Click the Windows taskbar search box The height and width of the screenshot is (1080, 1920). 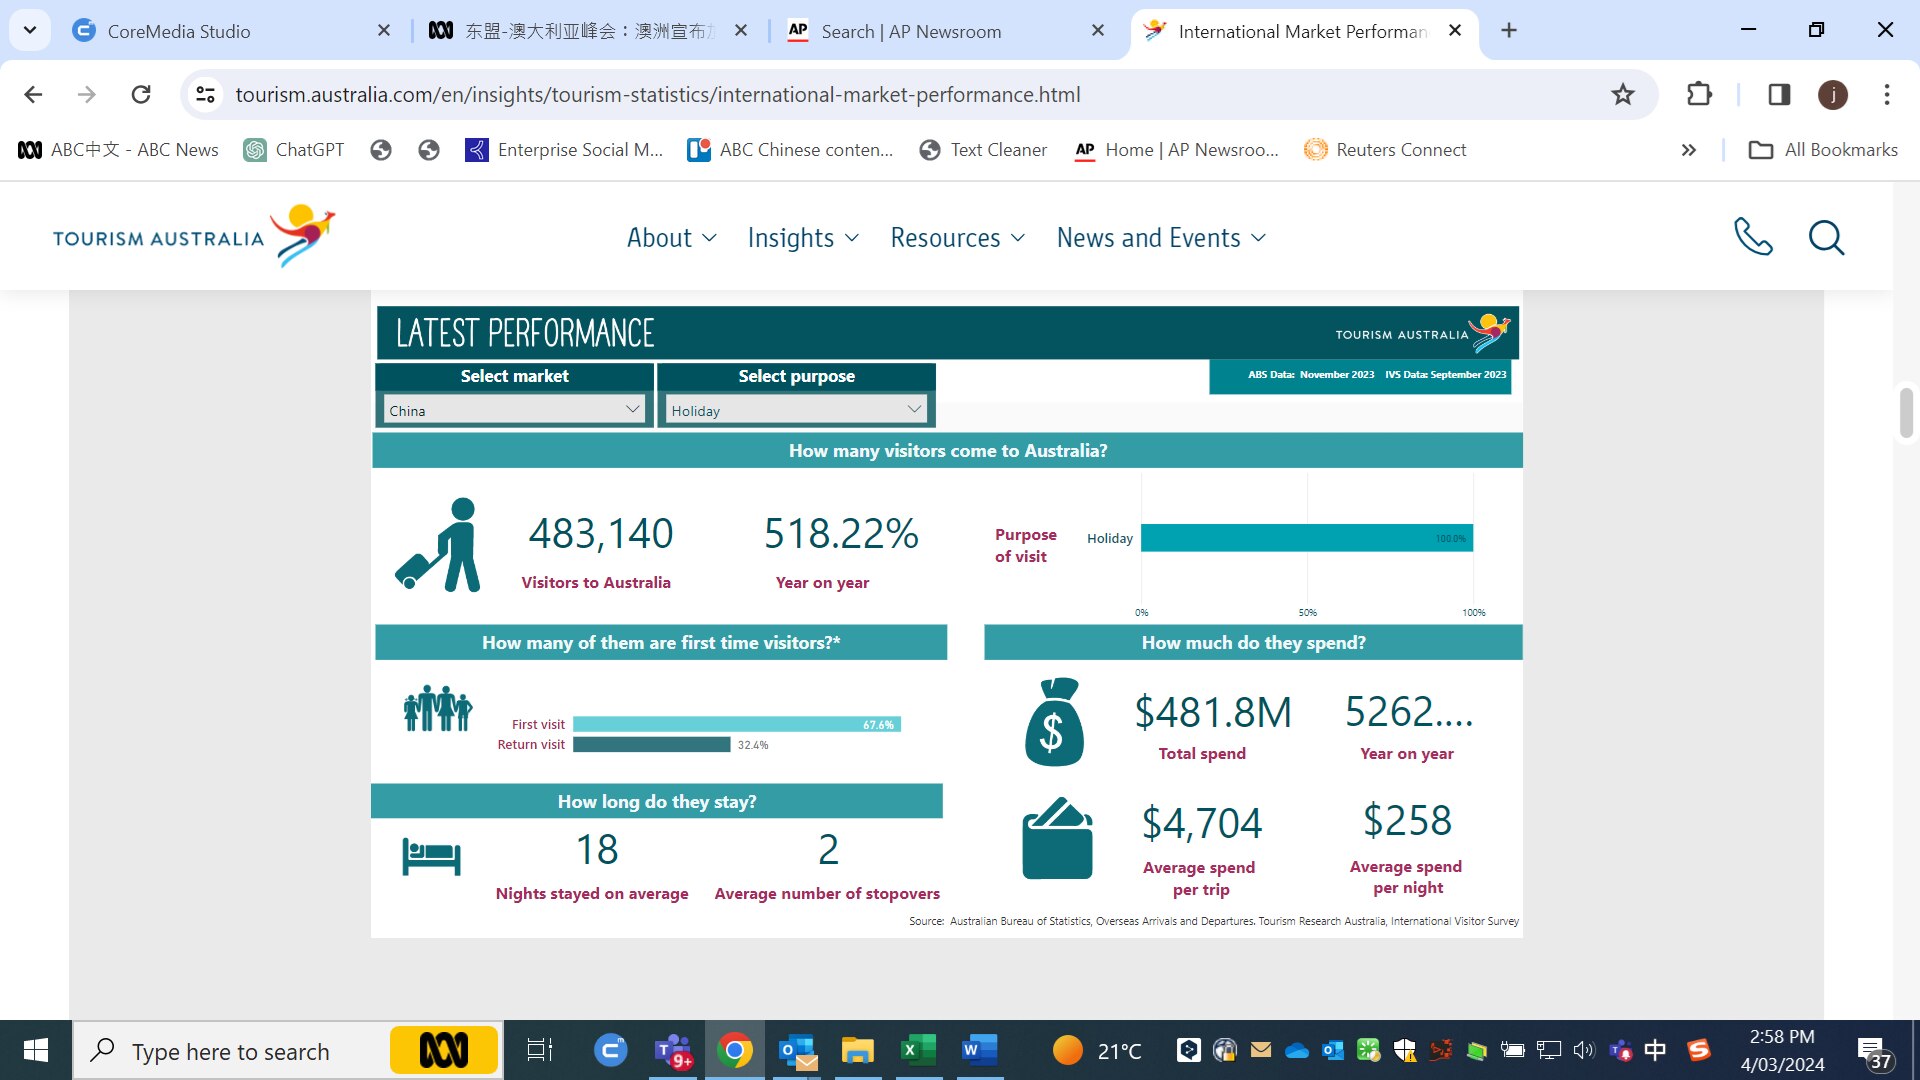pyautogui.click(x=232, y=1051)
